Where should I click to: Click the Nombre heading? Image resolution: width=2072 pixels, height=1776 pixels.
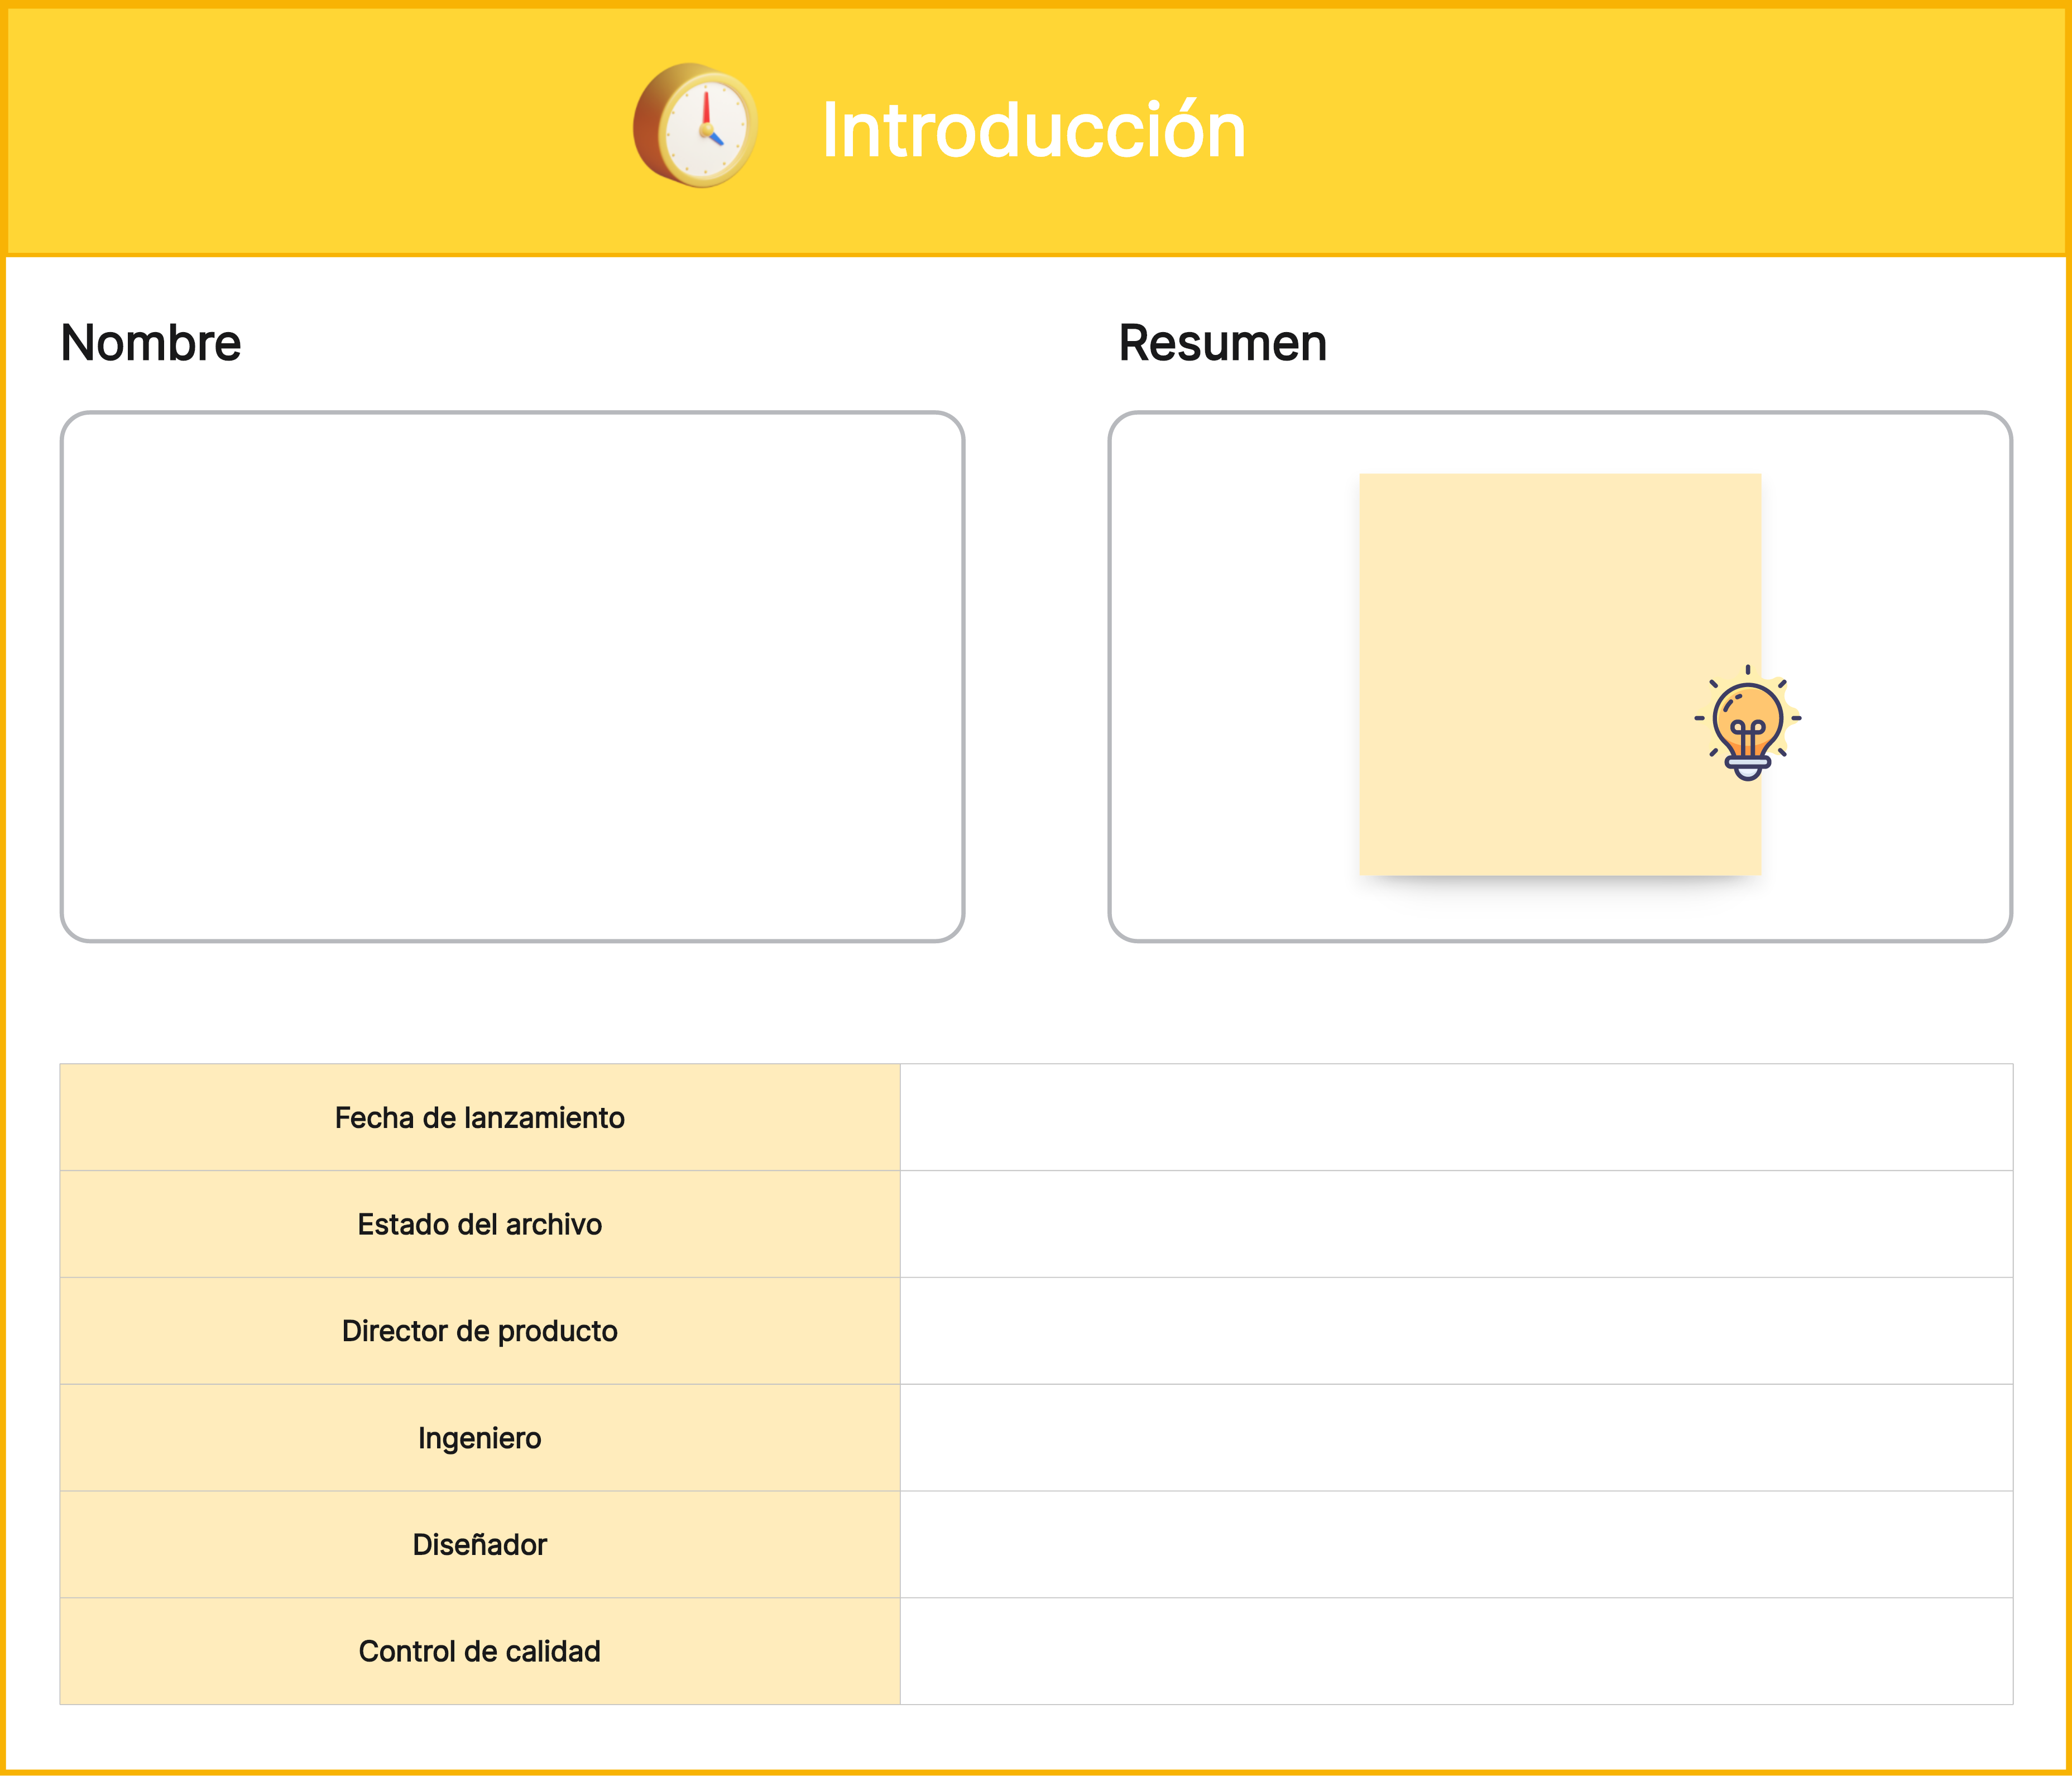pos(151,343)
